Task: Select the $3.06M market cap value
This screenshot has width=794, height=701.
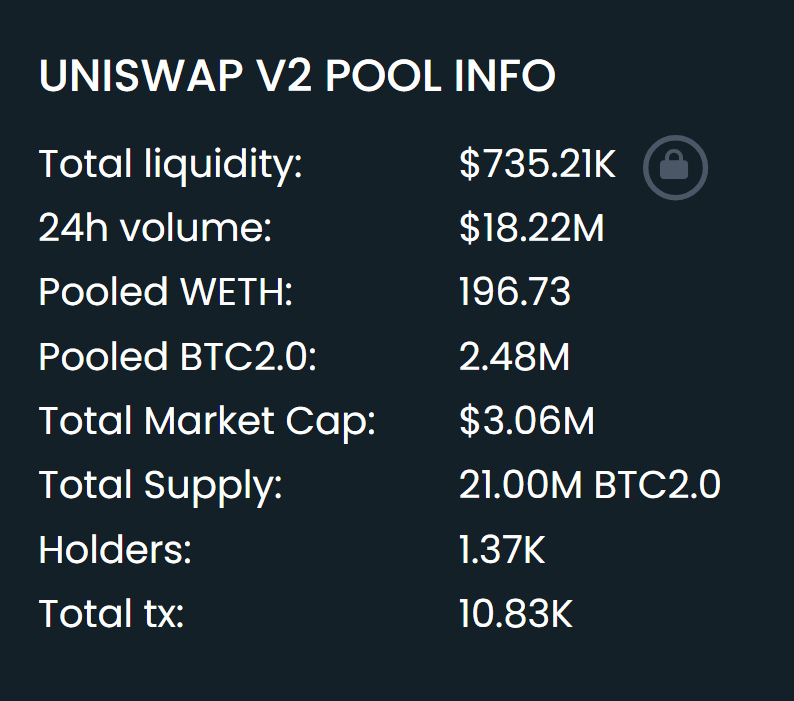Action: click(x=526, y=420)
